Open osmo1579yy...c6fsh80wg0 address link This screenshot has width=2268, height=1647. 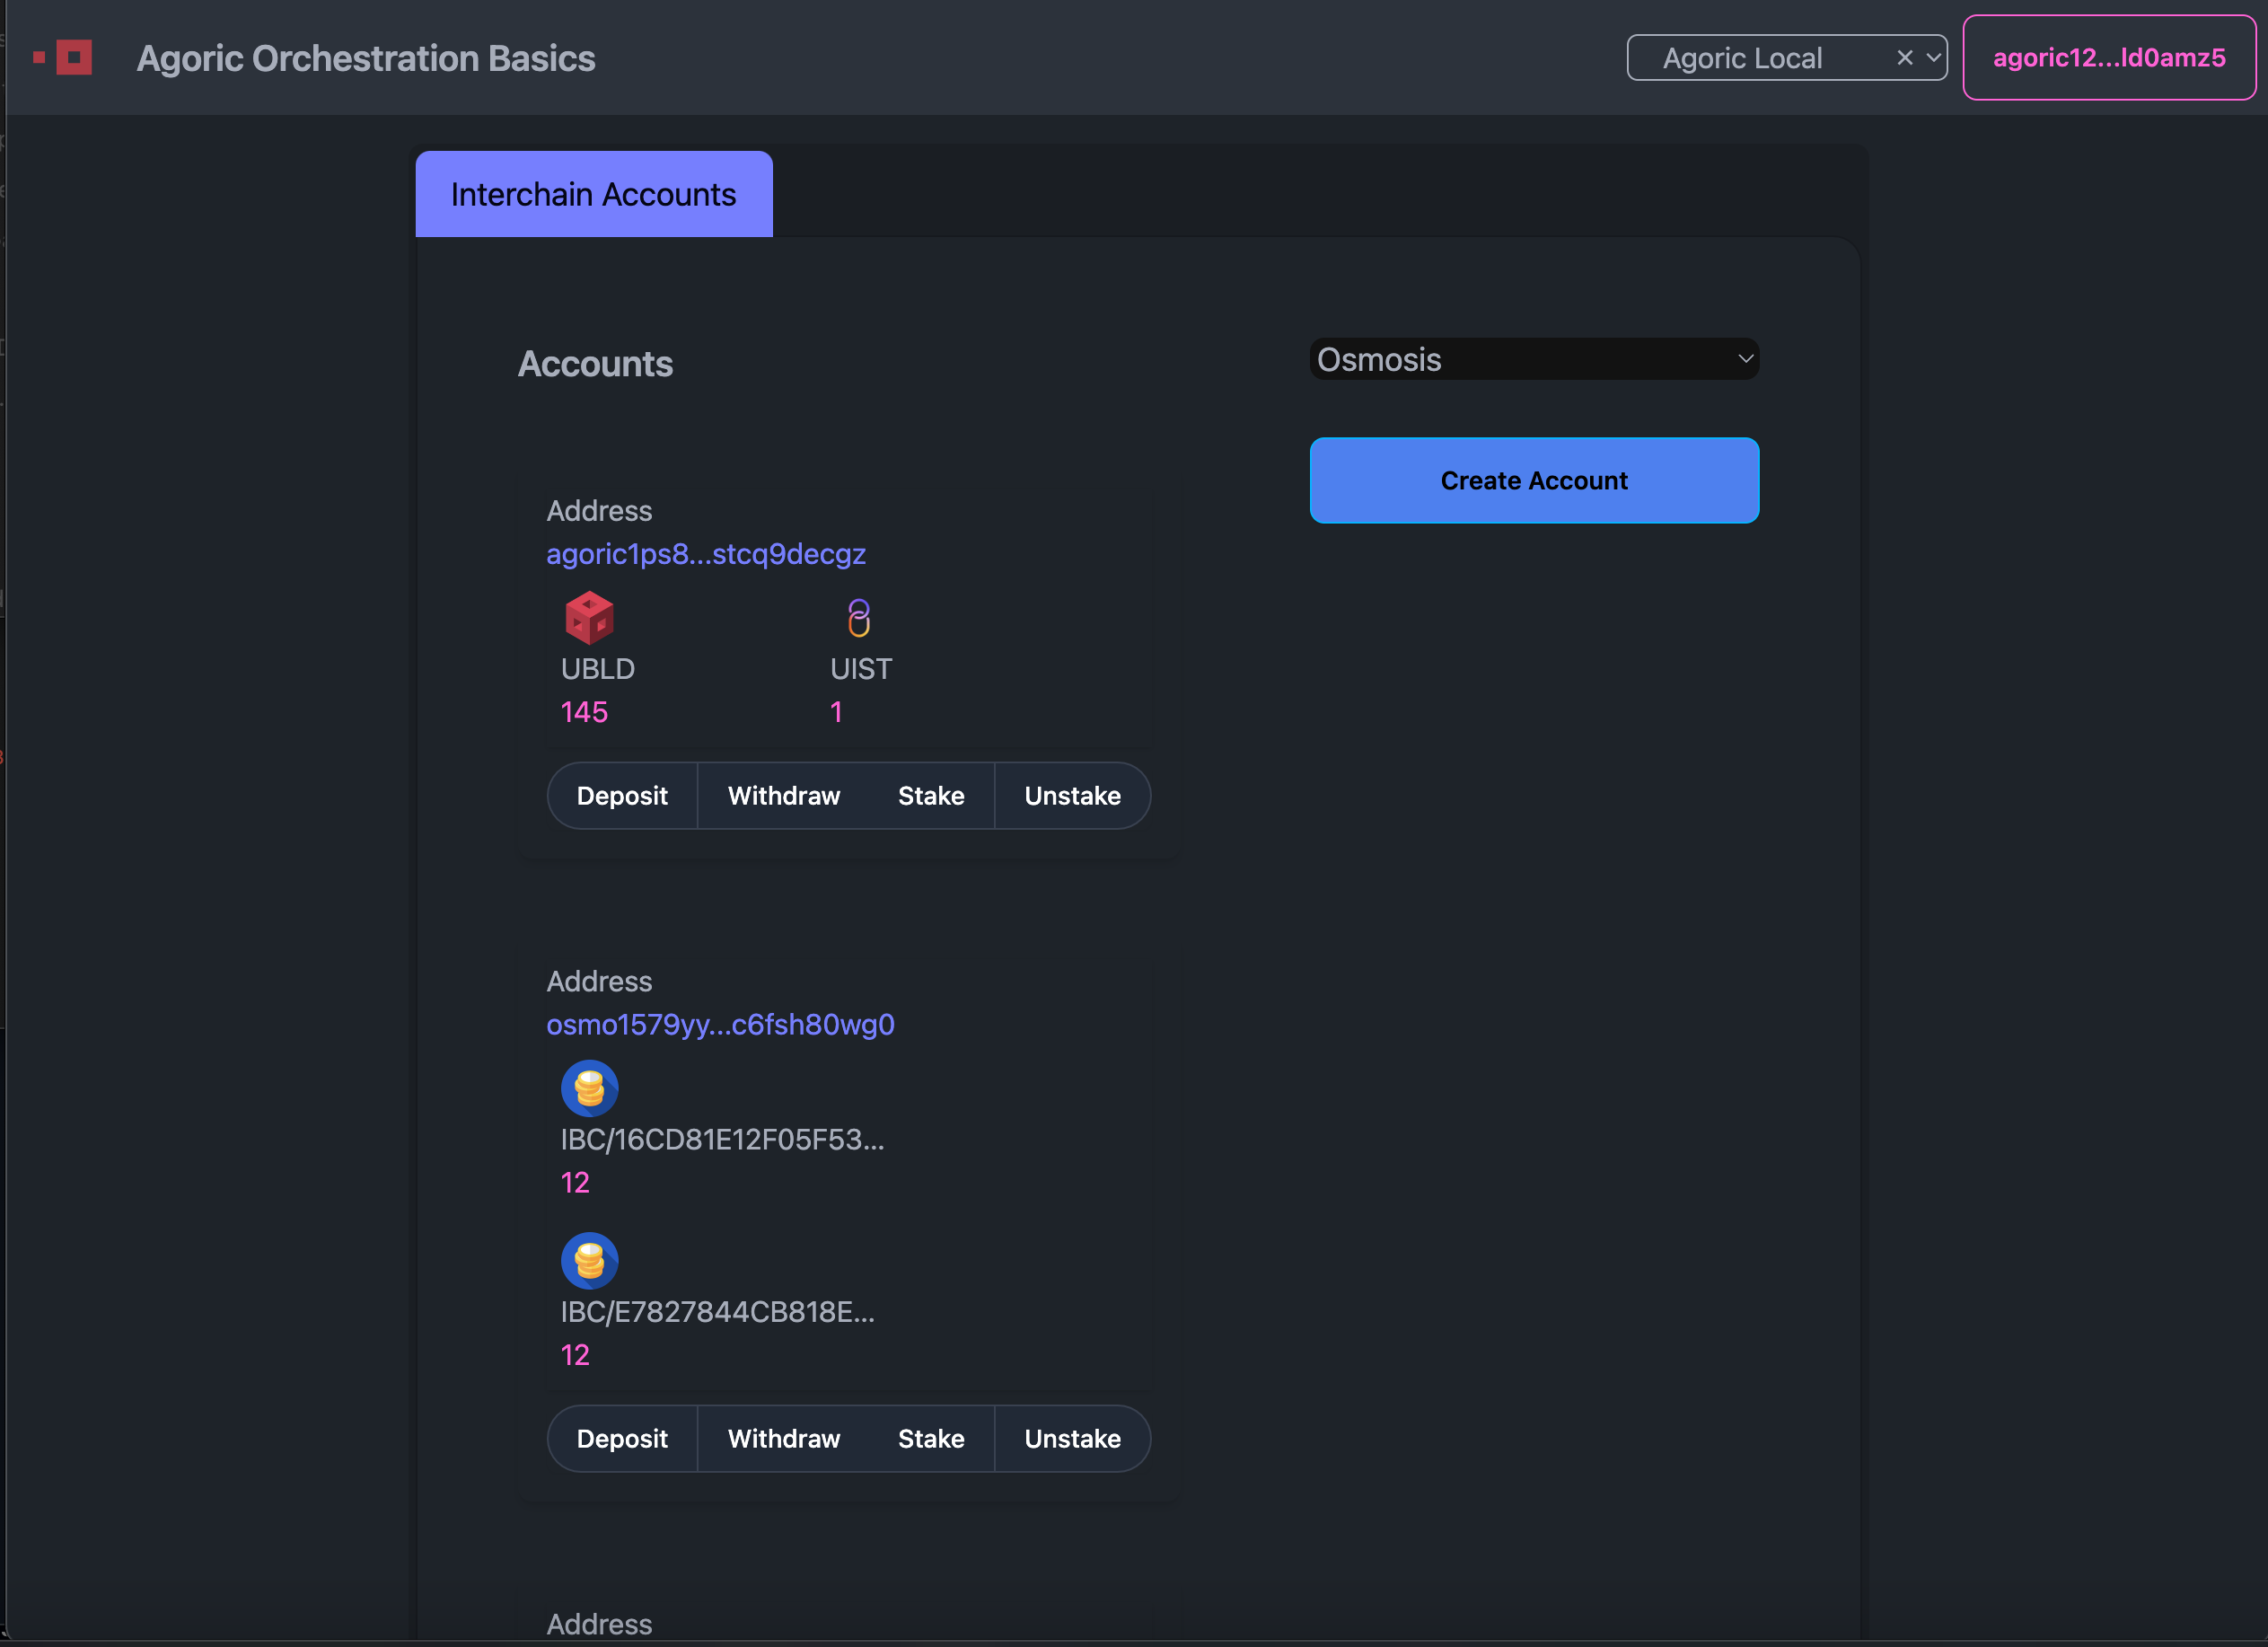pyautogui.click(x=720, y=1024)
